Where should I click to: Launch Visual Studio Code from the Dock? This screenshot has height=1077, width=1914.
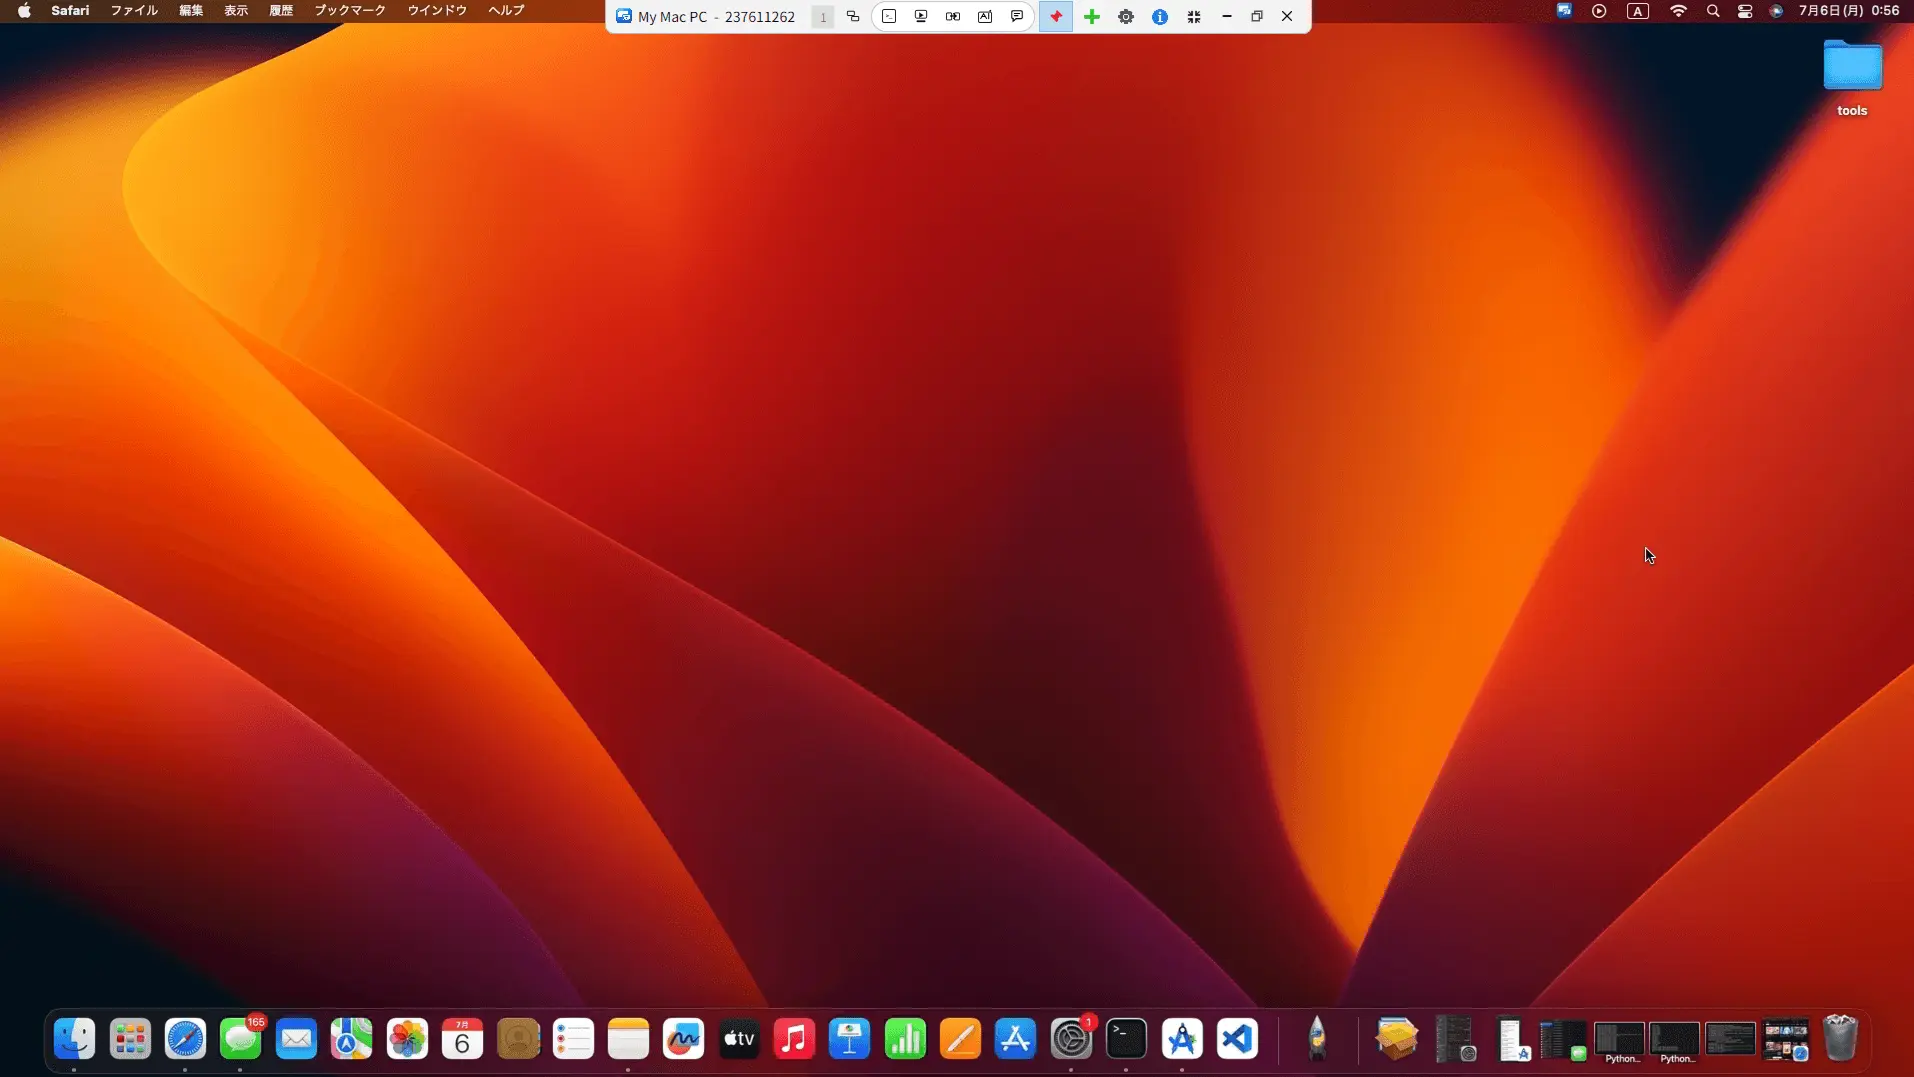click(x=1238, y=1040)
